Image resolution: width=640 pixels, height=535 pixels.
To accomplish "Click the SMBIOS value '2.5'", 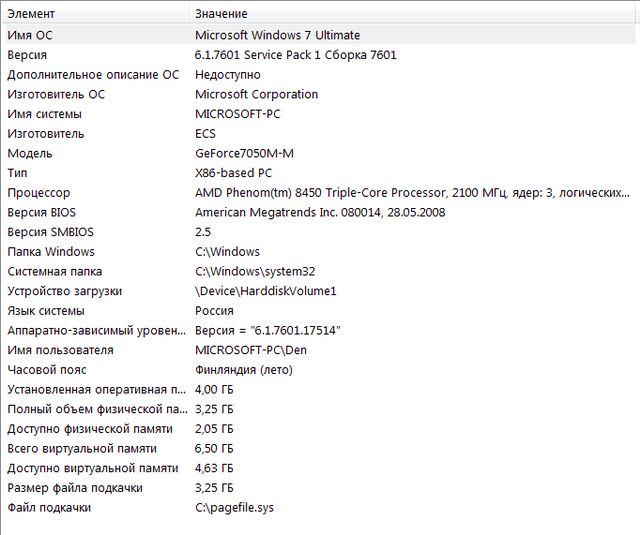I will (203, 232).
